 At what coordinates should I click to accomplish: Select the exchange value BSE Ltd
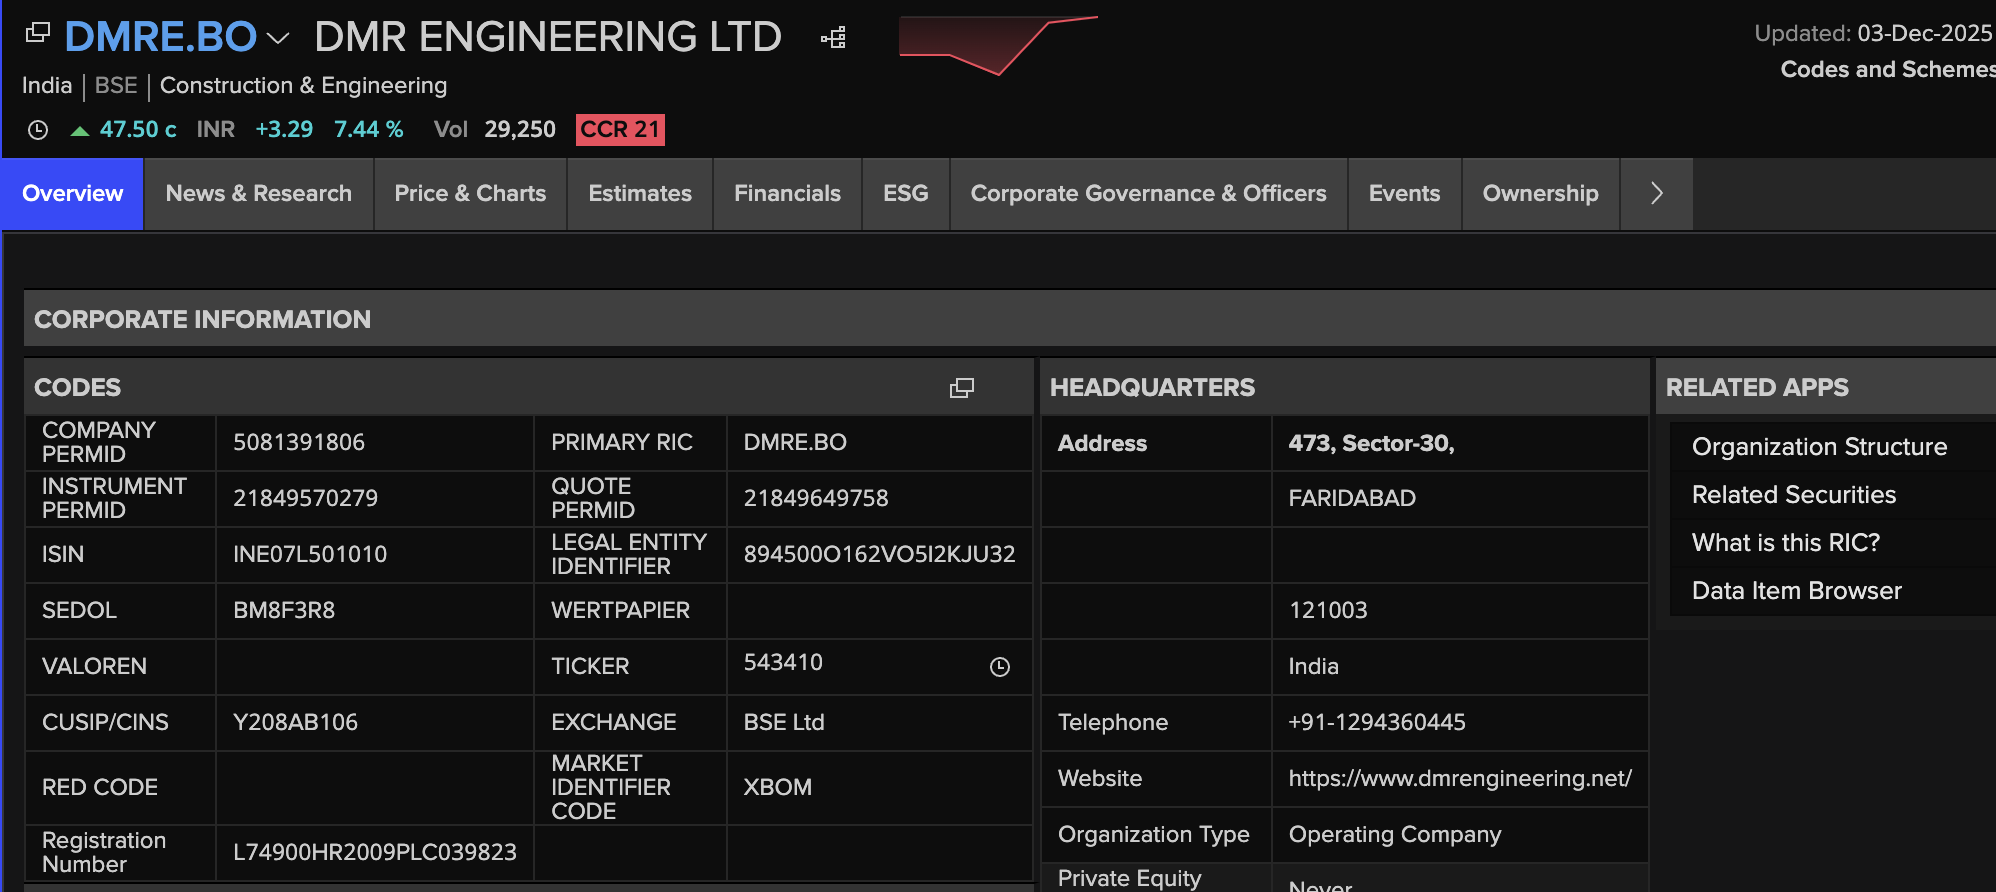pos(784,723)
